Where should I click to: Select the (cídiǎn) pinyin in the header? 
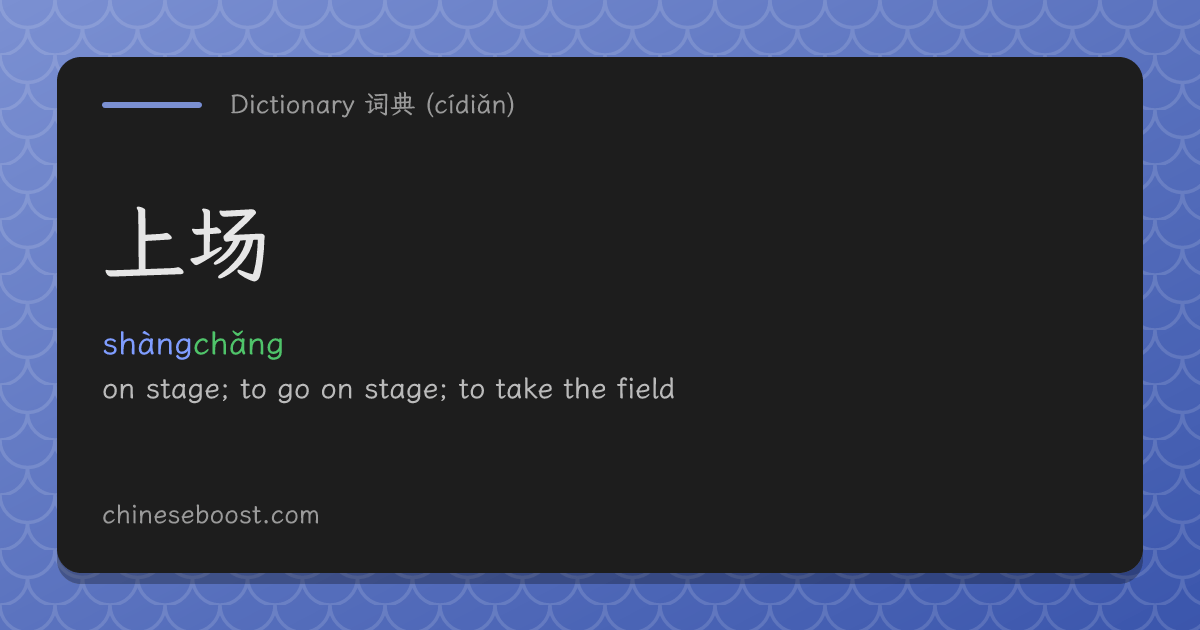(470, 105)
